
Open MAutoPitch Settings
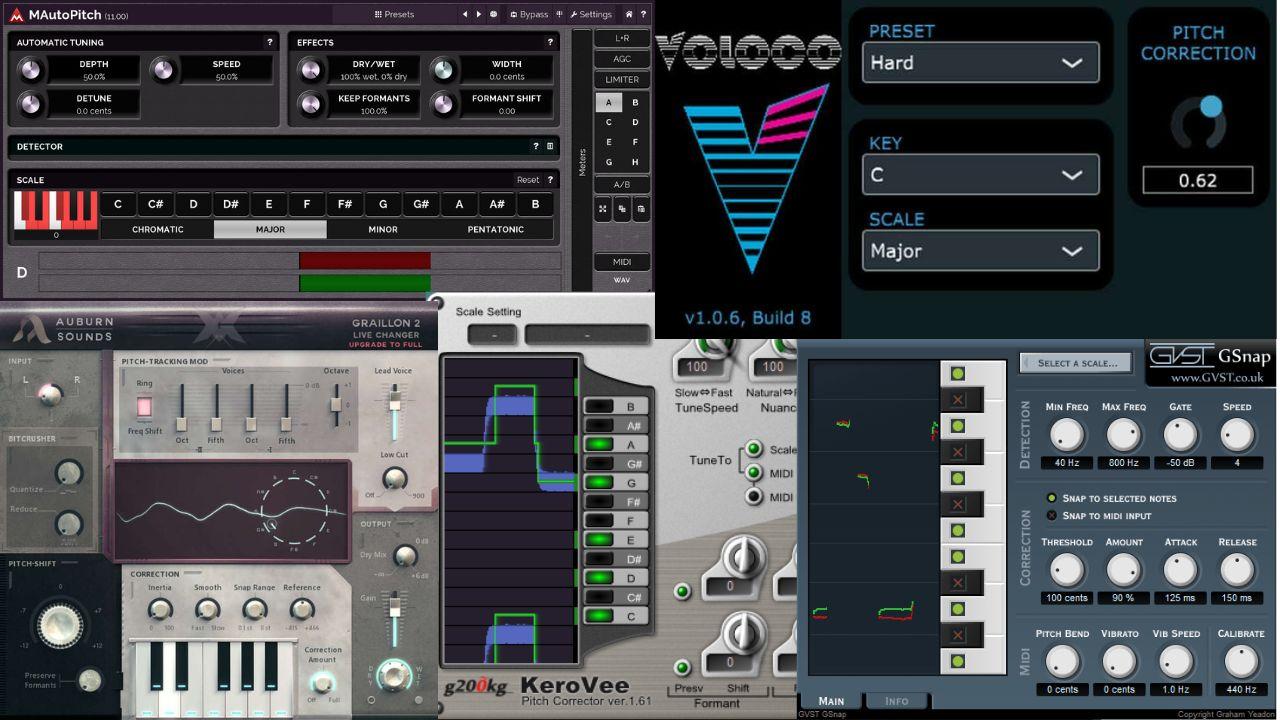coord(590,14)
